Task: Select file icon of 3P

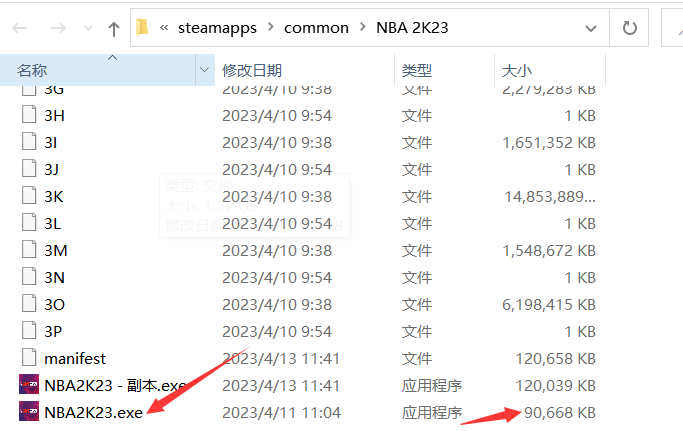Action: [x=29, y=331]
